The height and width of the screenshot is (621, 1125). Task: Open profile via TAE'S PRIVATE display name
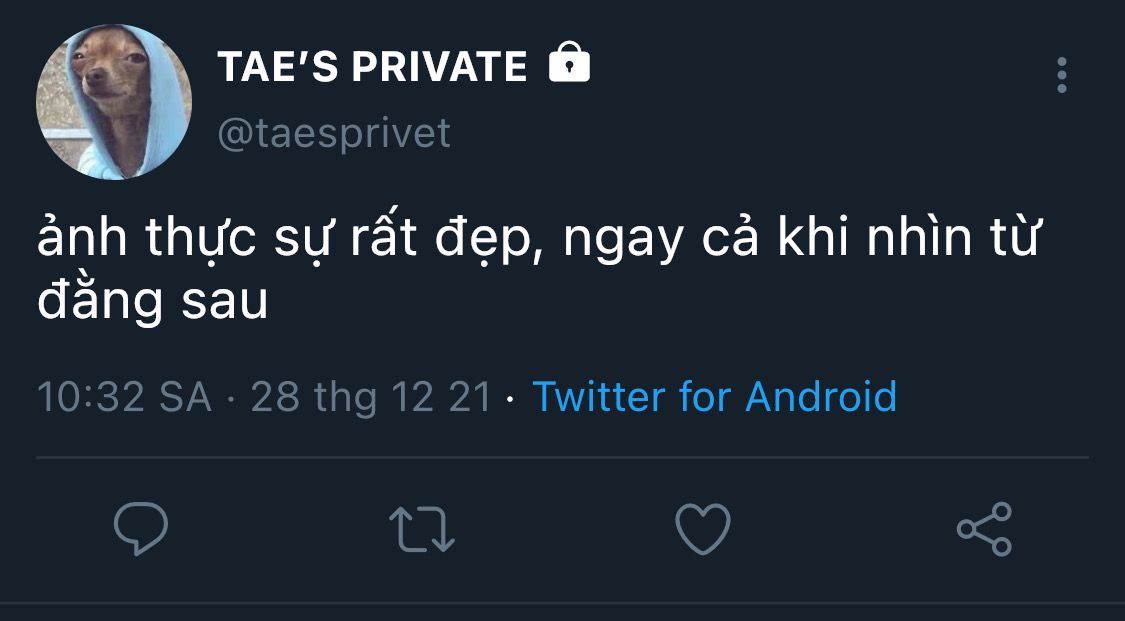(x=372, y=67)
